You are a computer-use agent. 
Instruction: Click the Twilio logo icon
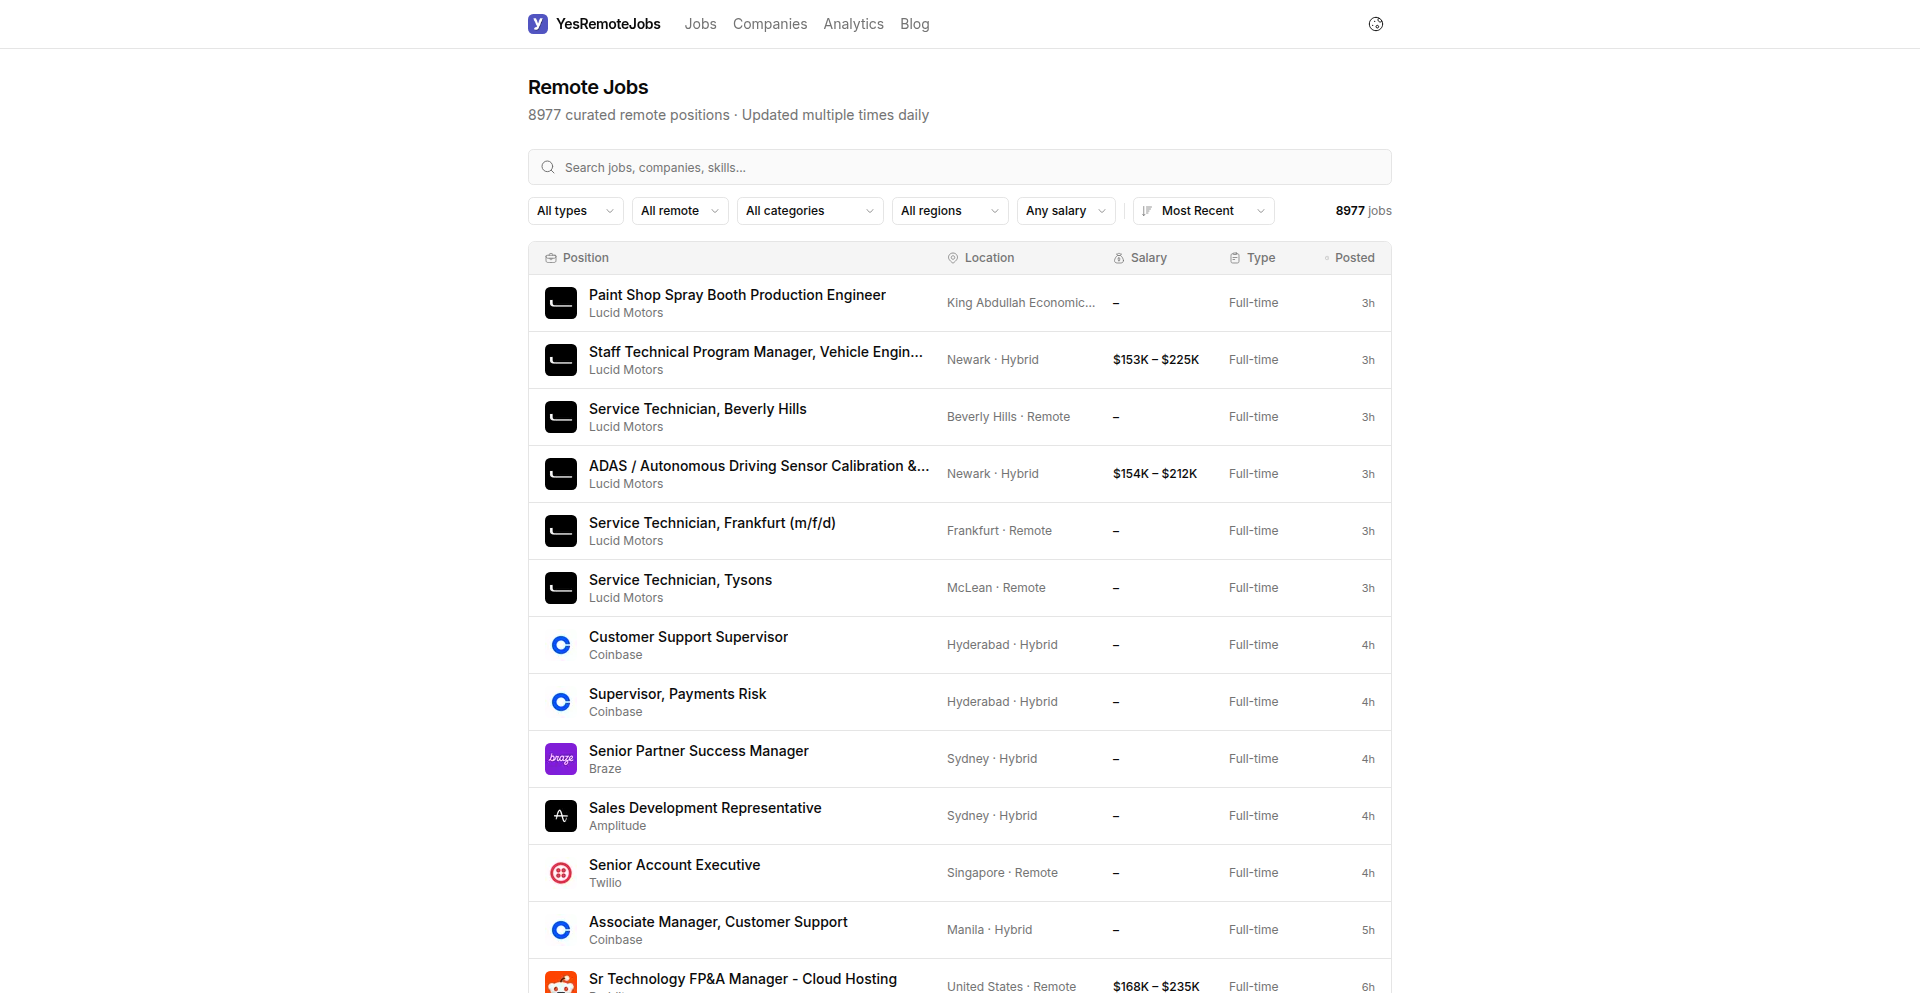(561, 873)
